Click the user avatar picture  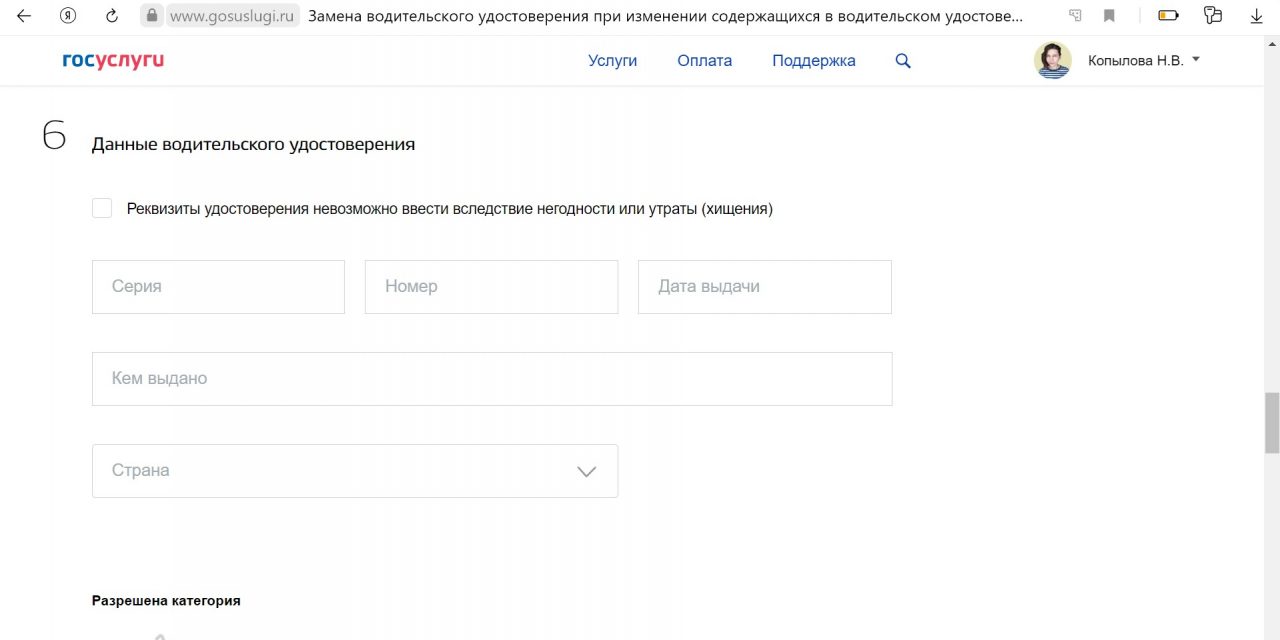tap(1052, 61)
